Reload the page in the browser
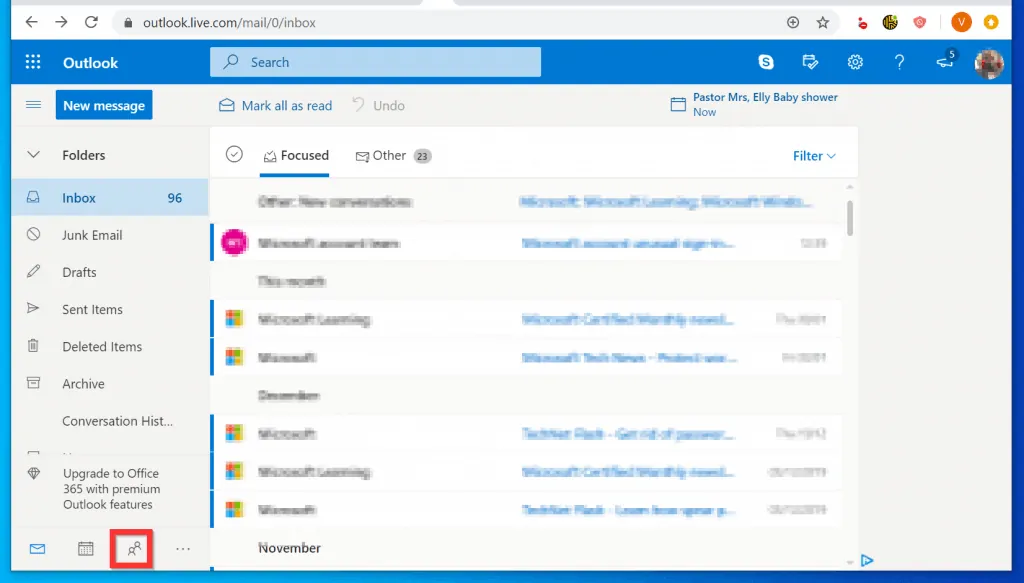The width and height of the screenshot is (1024, 583). 91,23
